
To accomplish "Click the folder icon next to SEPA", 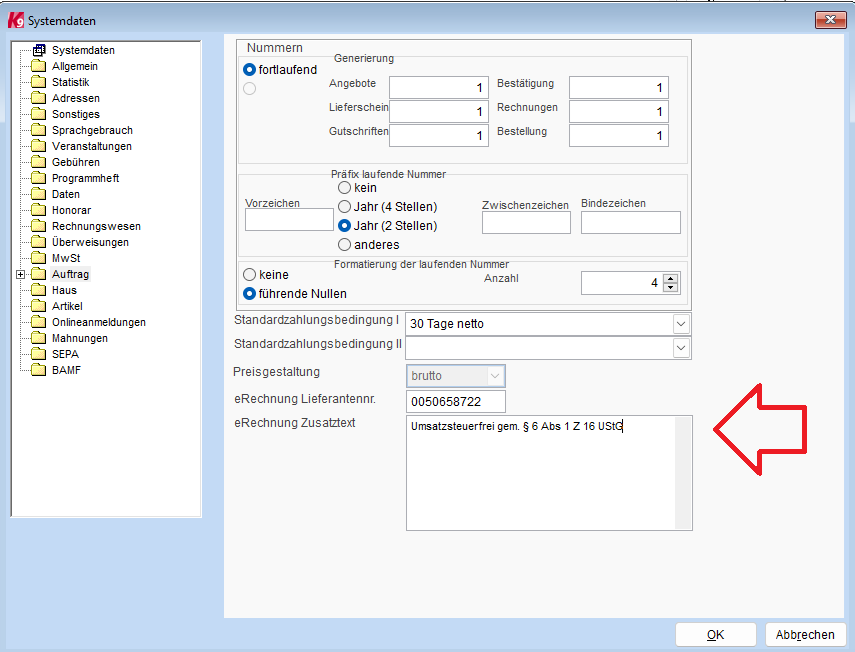I will 39,354.
